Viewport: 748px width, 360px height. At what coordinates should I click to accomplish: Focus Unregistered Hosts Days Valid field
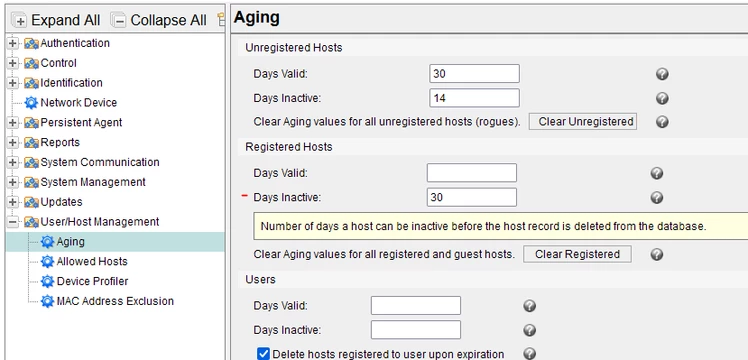pyautogui.click(x=474, y=74)
